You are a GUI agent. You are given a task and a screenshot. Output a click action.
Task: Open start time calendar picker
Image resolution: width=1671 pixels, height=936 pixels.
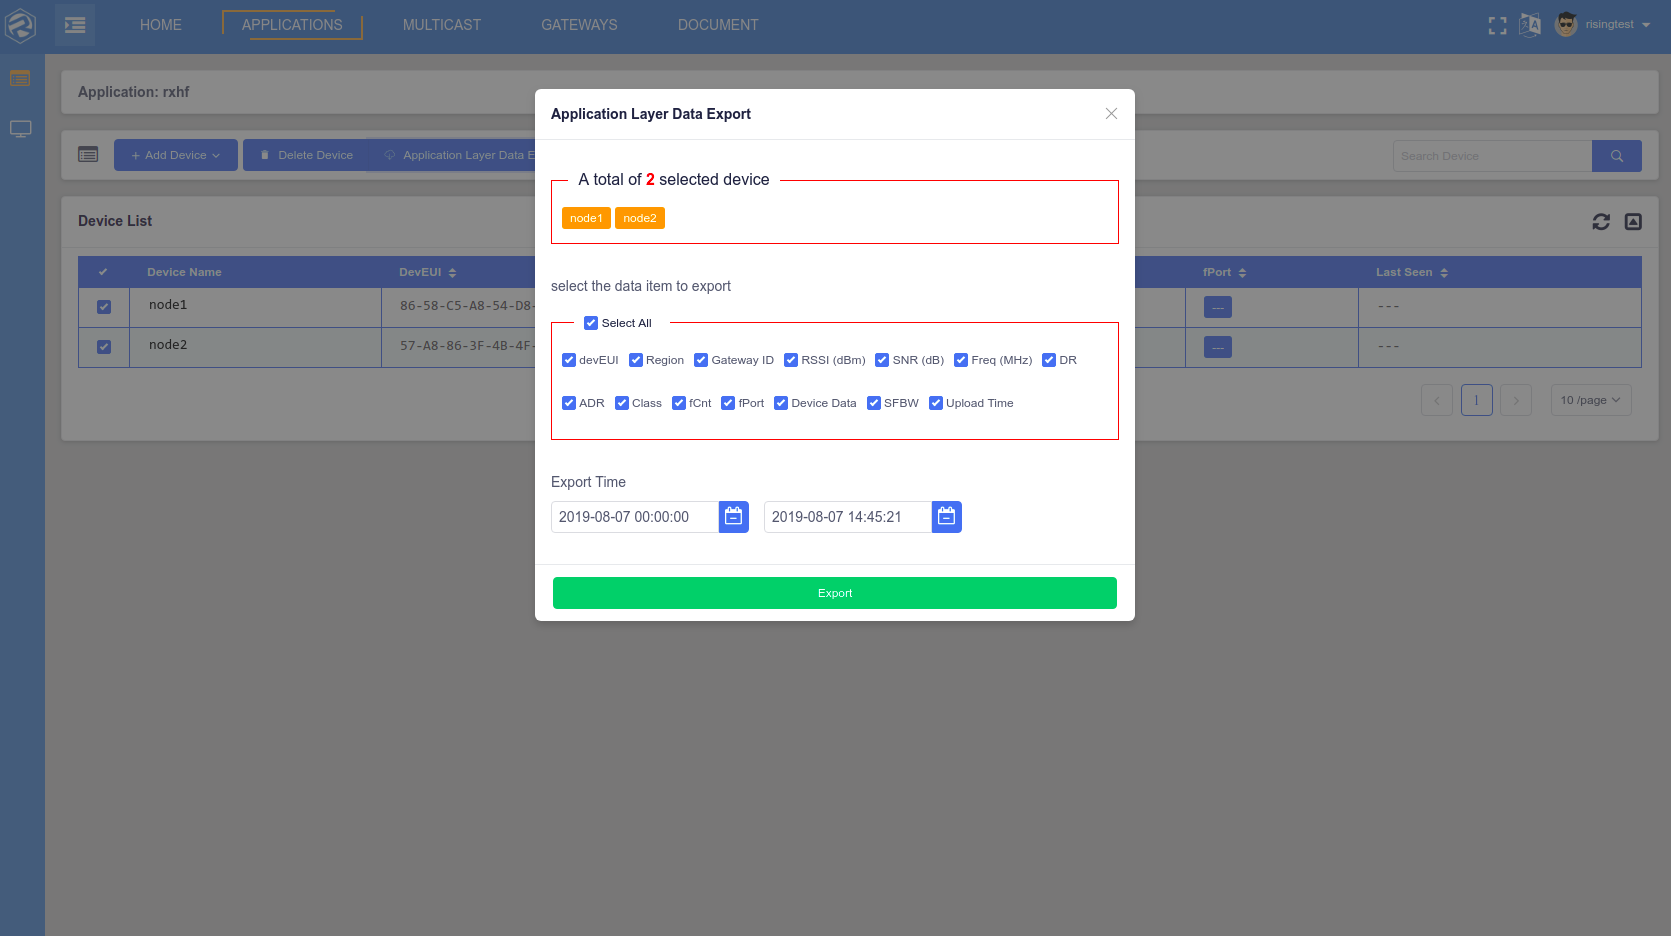tap(733, 517)
